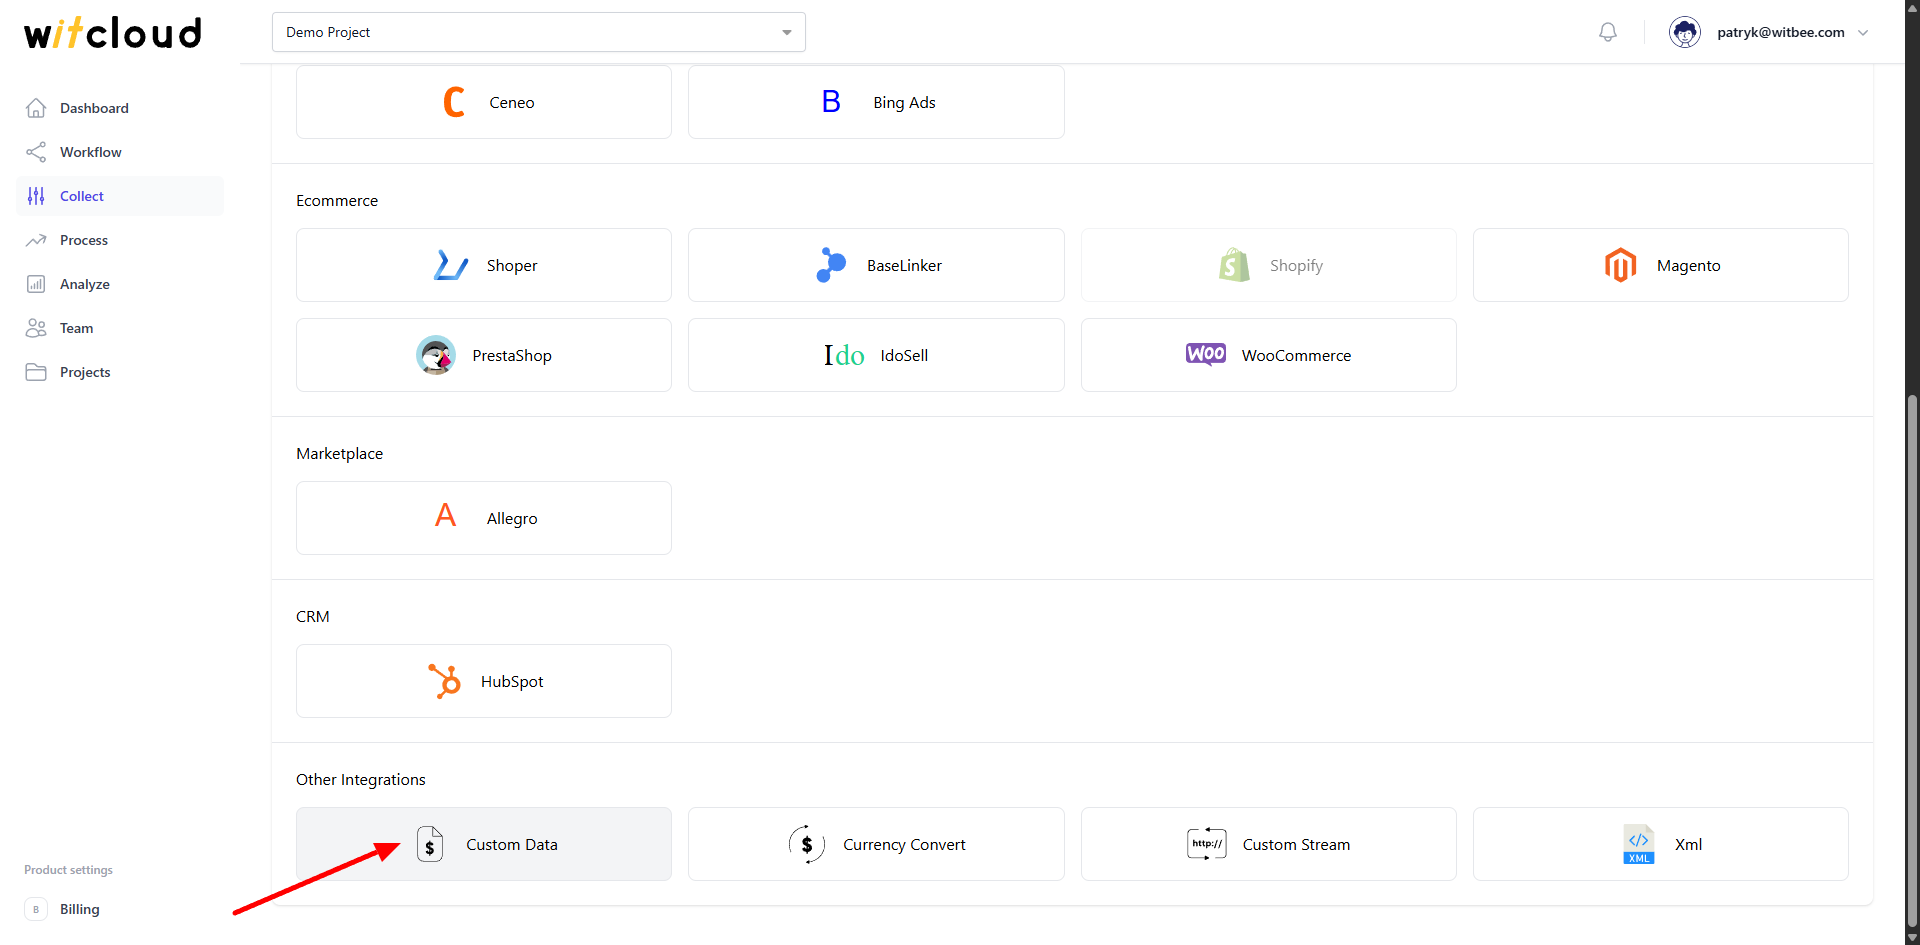
Task: Click the Team people icon
Action: pos(36,328)
